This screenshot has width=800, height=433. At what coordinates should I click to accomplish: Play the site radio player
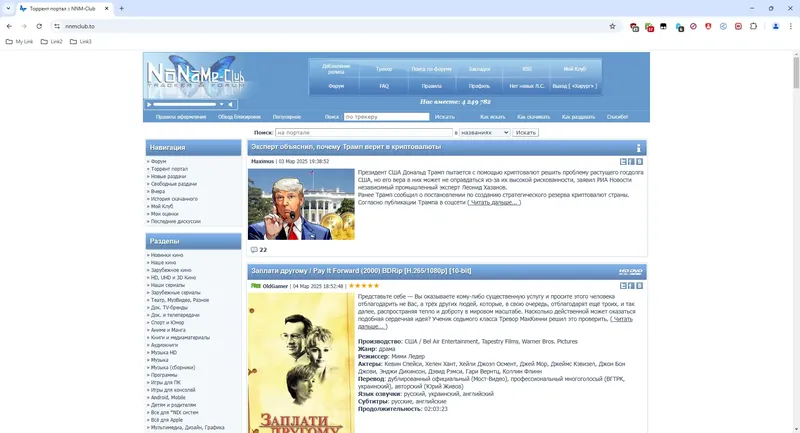pyautogui.click(x=149, y=105)
